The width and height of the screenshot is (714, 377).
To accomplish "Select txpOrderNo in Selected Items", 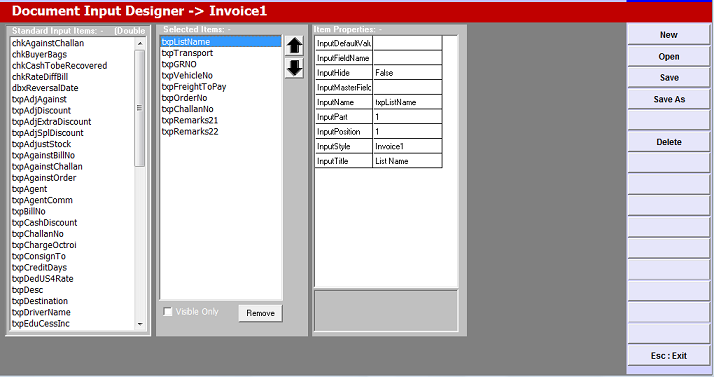I will [220, 98].
